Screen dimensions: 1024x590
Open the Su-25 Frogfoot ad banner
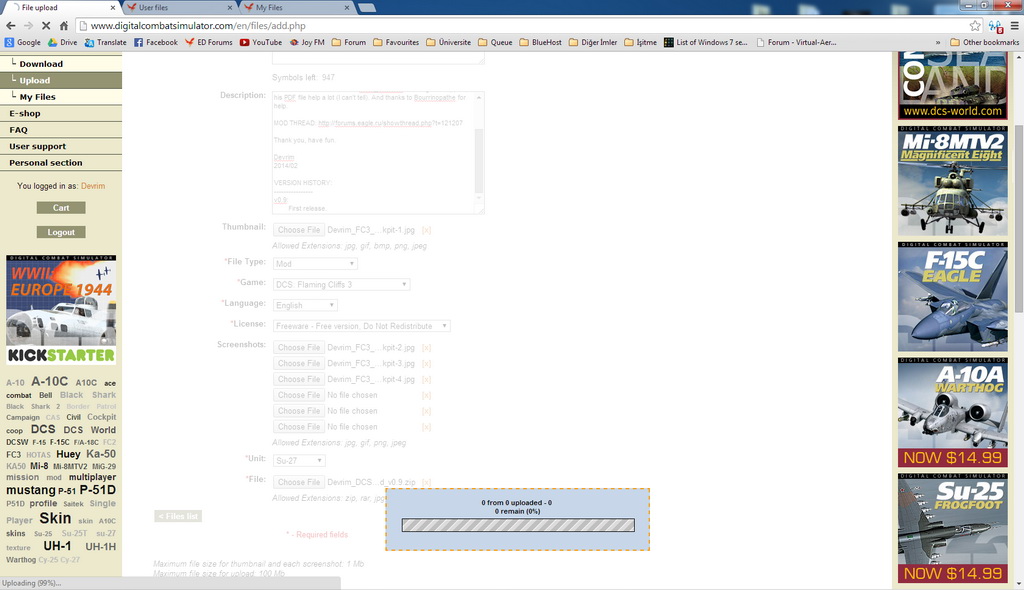(952, 528)
